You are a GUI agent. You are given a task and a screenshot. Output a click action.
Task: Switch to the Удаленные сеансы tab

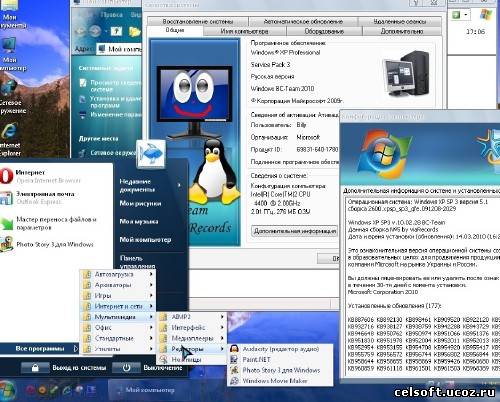[x=400, y=21]
